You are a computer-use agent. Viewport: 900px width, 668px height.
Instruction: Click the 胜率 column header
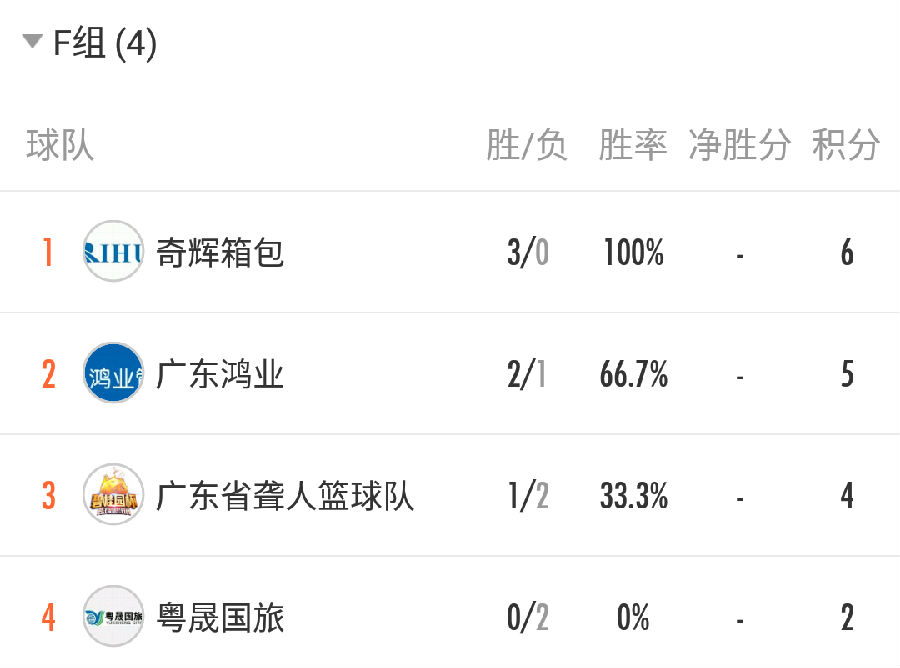point(633,145)
